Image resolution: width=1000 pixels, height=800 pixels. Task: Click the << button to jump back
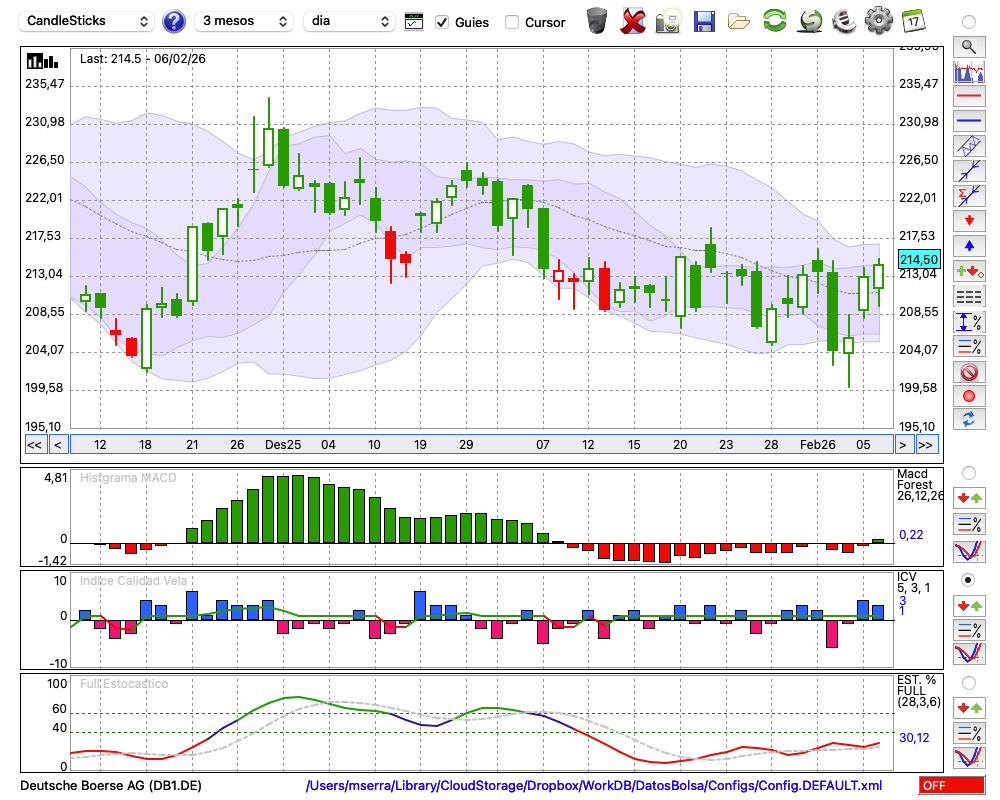pos(34,445)
